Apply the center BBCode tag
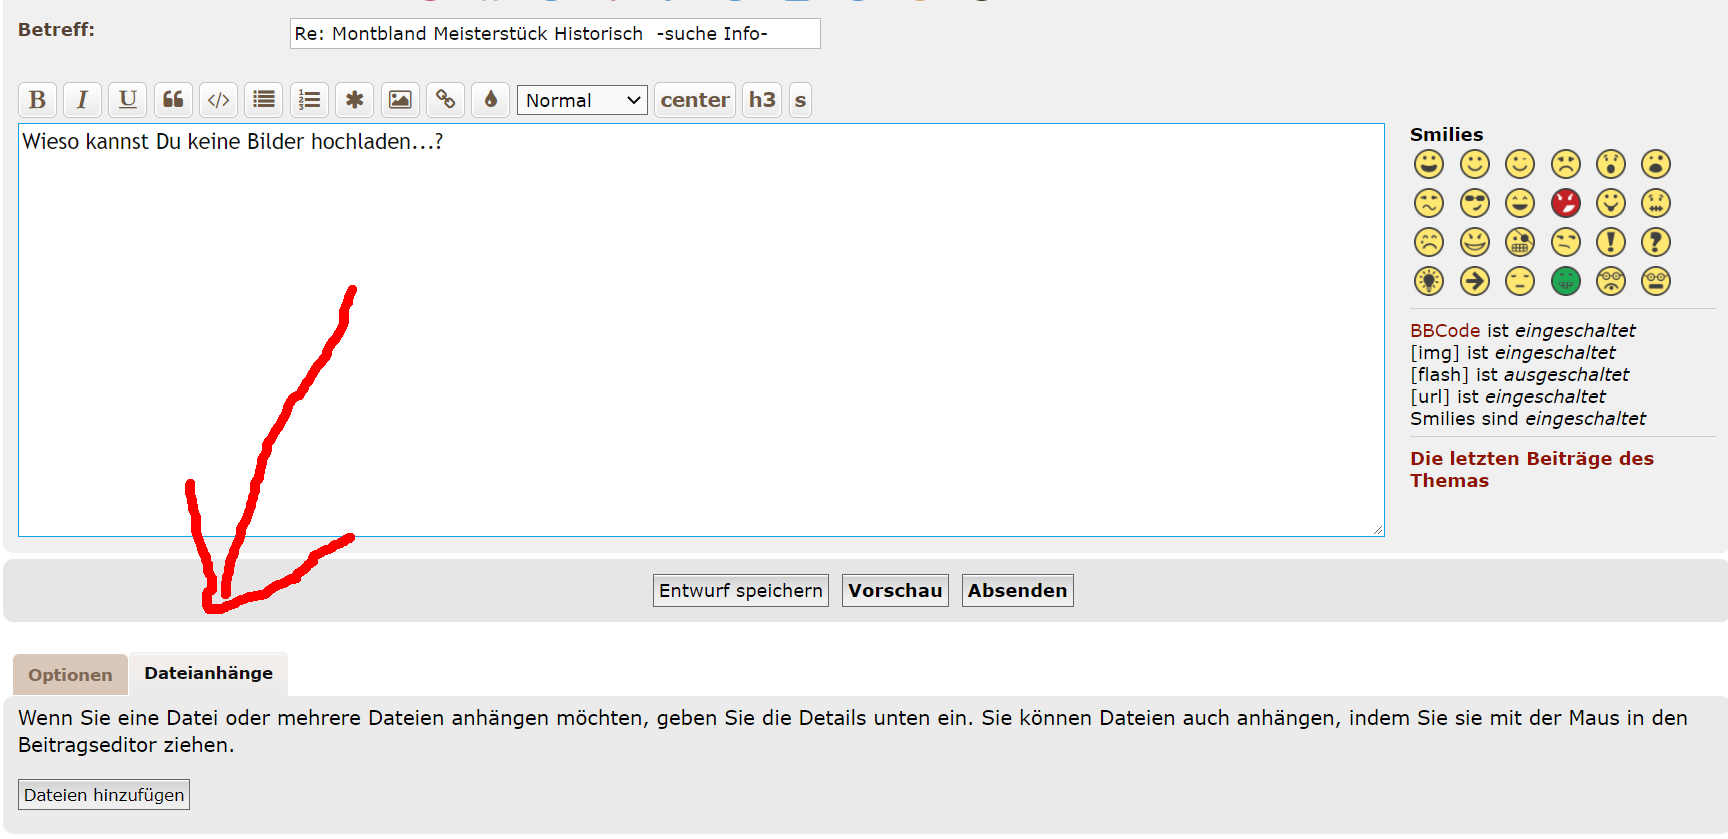Viewport: 1728px width, 839px height. point(695,100)
